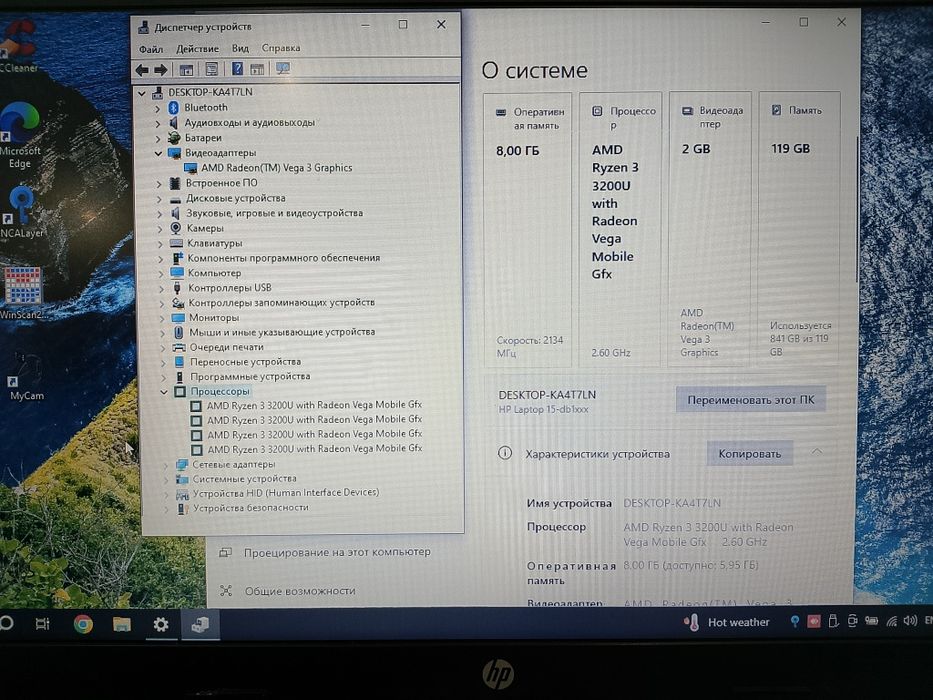
Task: Open WinScan2 desktop shortcut
Action: tap(23, 293)
